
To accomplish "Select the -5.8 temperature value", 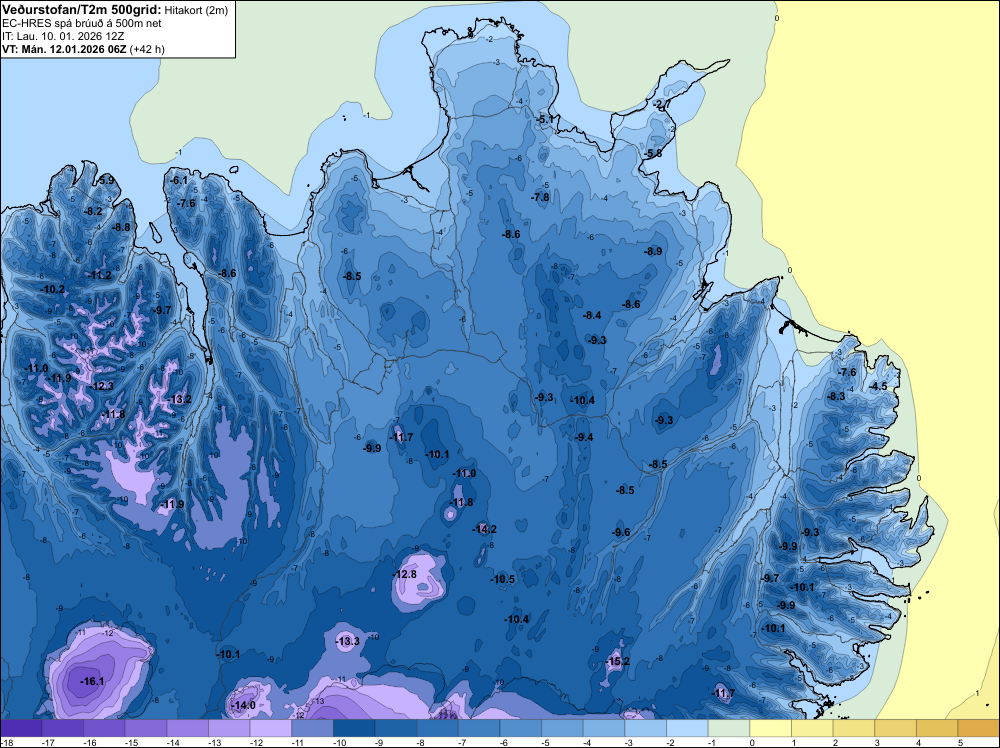I will click(653, 153).
